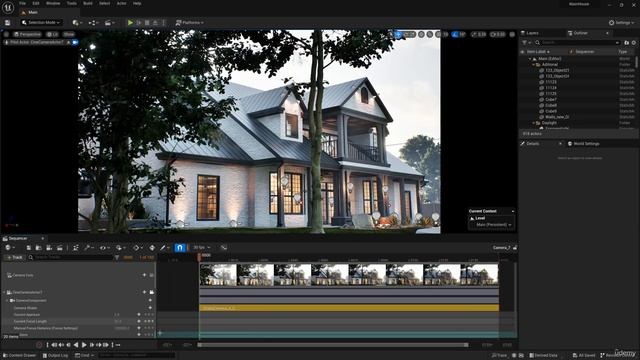The height and width of the screenshot is (360, 640).
Task: Open the Settings dropdown at top right
Action: pyautogui.click(x=622, y=22)
